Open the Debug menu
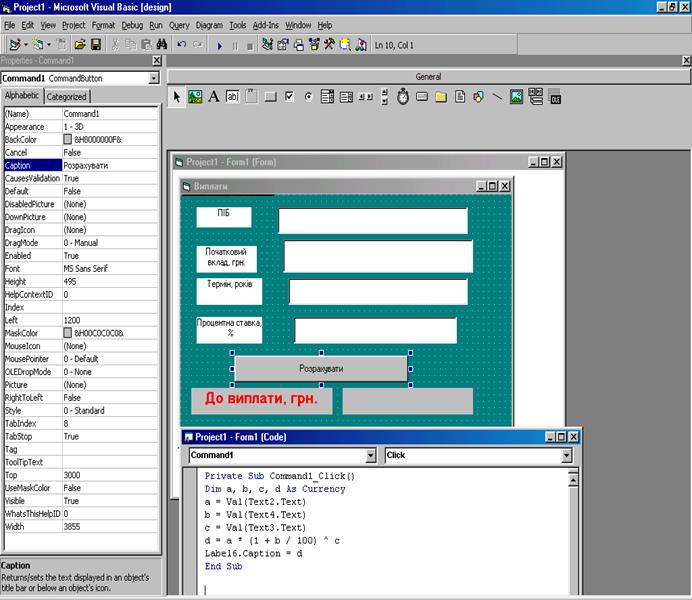 132,24
